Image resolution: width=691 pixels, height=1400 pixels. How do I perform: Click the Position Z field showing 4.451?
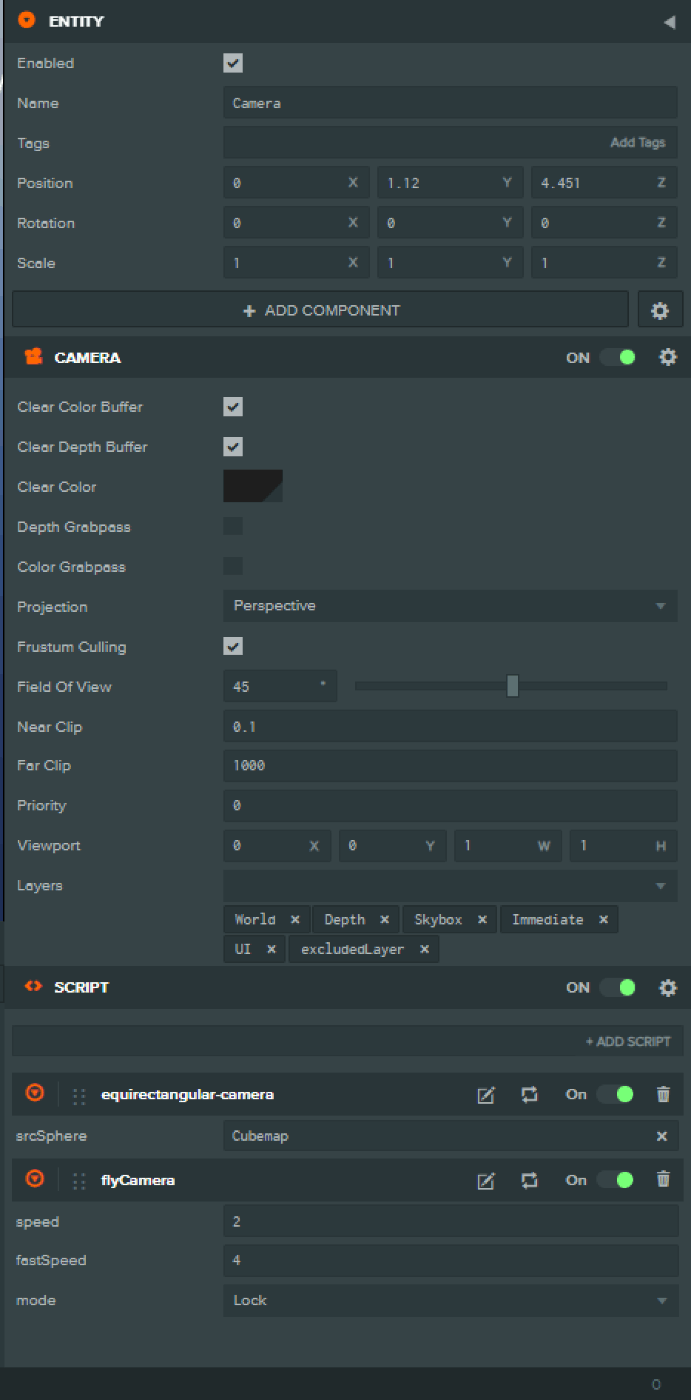pos(604,183)
